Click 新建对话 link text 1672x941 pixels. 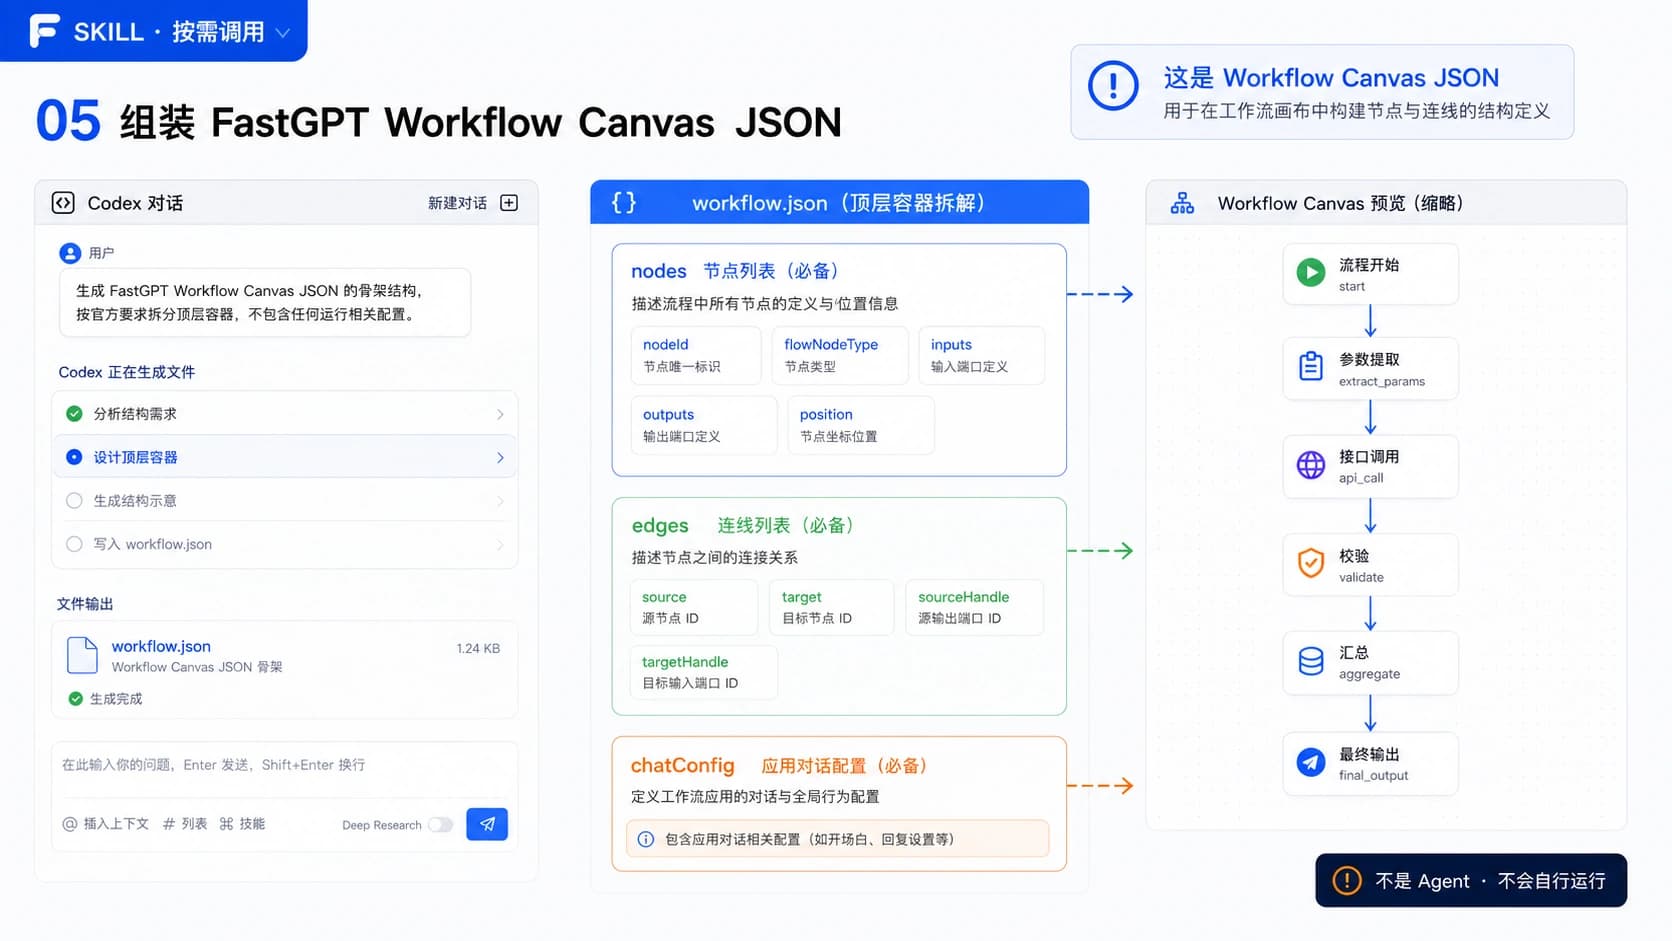point(457,203)
